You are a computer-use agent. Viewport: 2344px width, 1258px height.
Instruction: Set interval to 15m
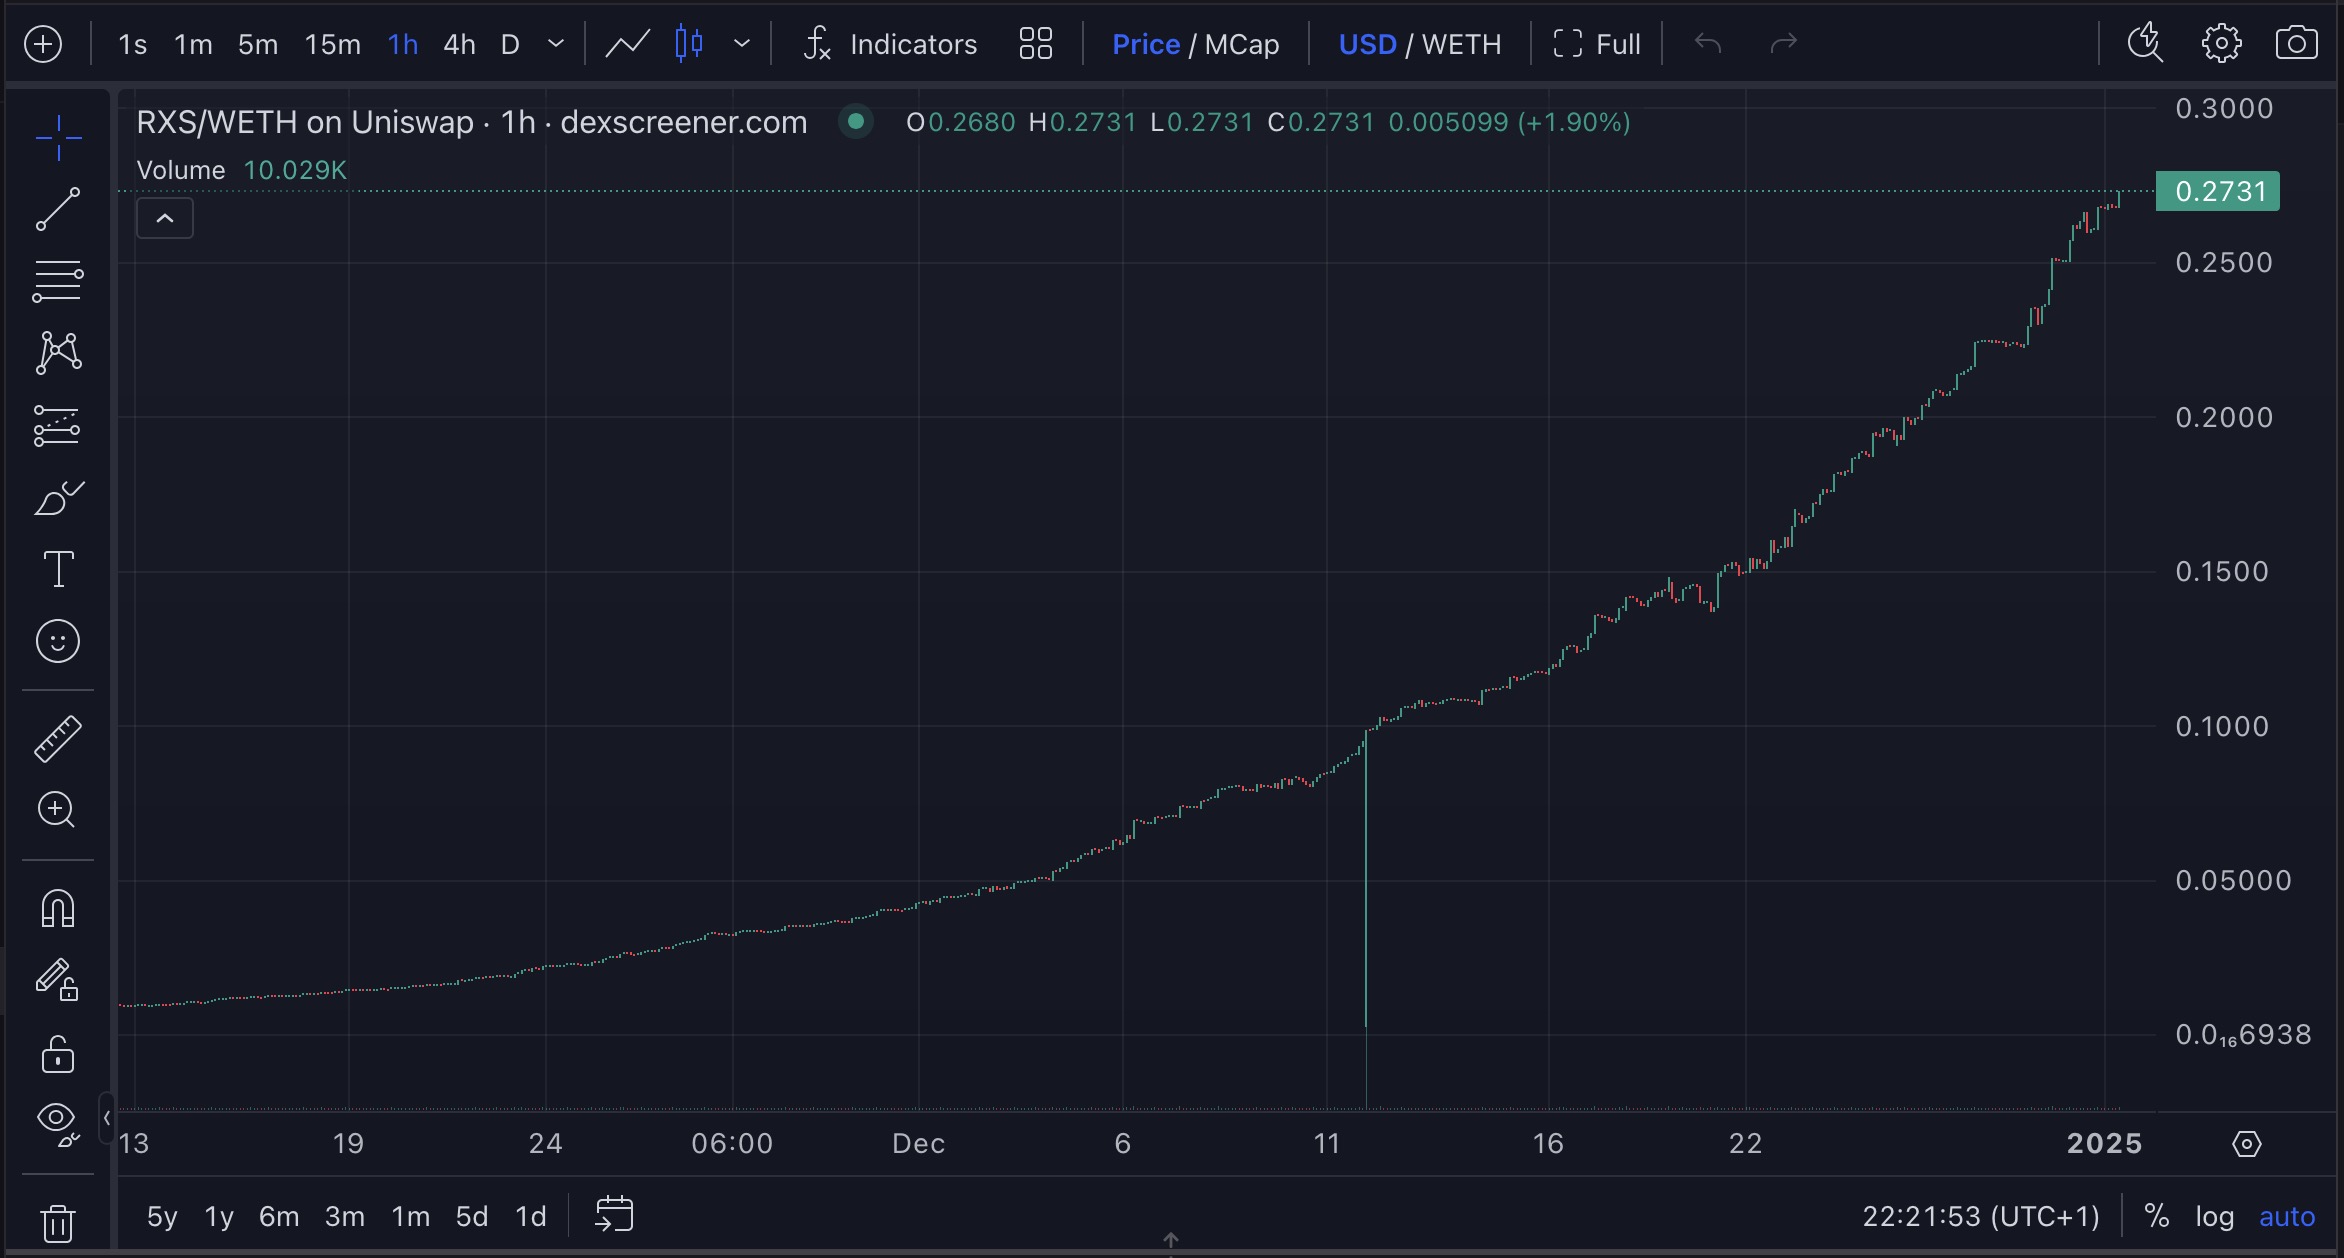[x=333, y=44]
